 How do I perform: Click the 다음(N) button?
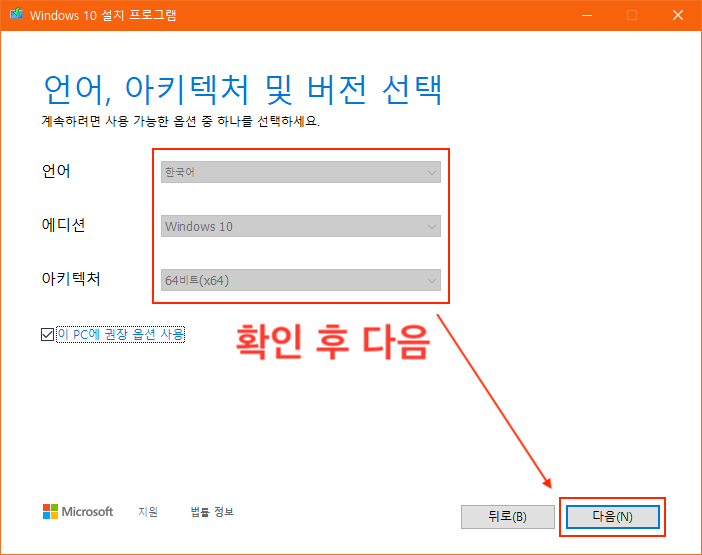click(612, 517)
